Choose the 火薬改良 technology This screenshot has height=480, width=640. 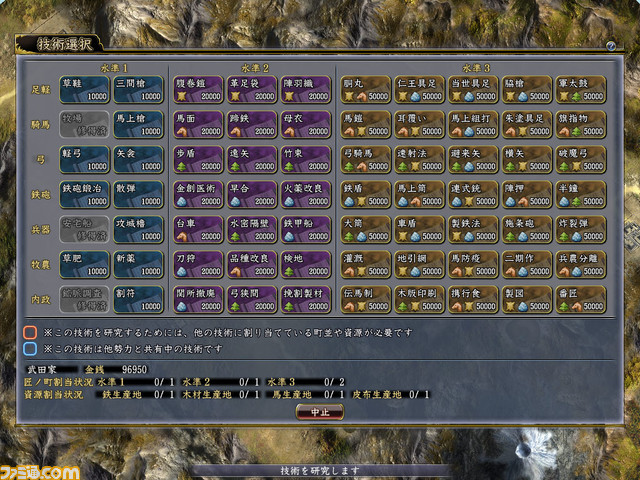(x=306, y=195)
